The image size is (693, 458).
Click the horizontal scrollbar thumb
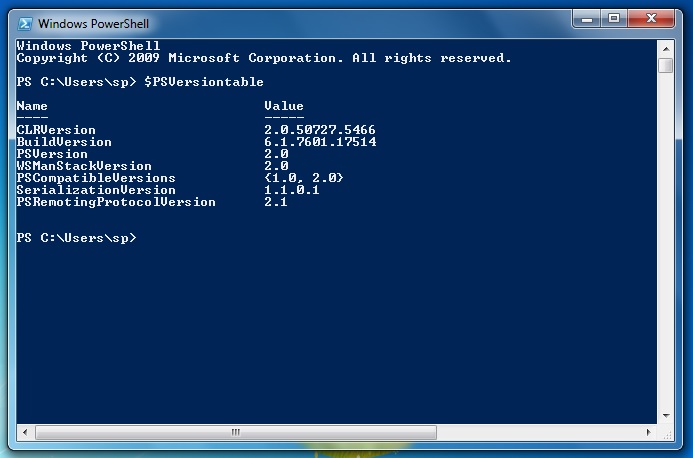tap(236, 432)
